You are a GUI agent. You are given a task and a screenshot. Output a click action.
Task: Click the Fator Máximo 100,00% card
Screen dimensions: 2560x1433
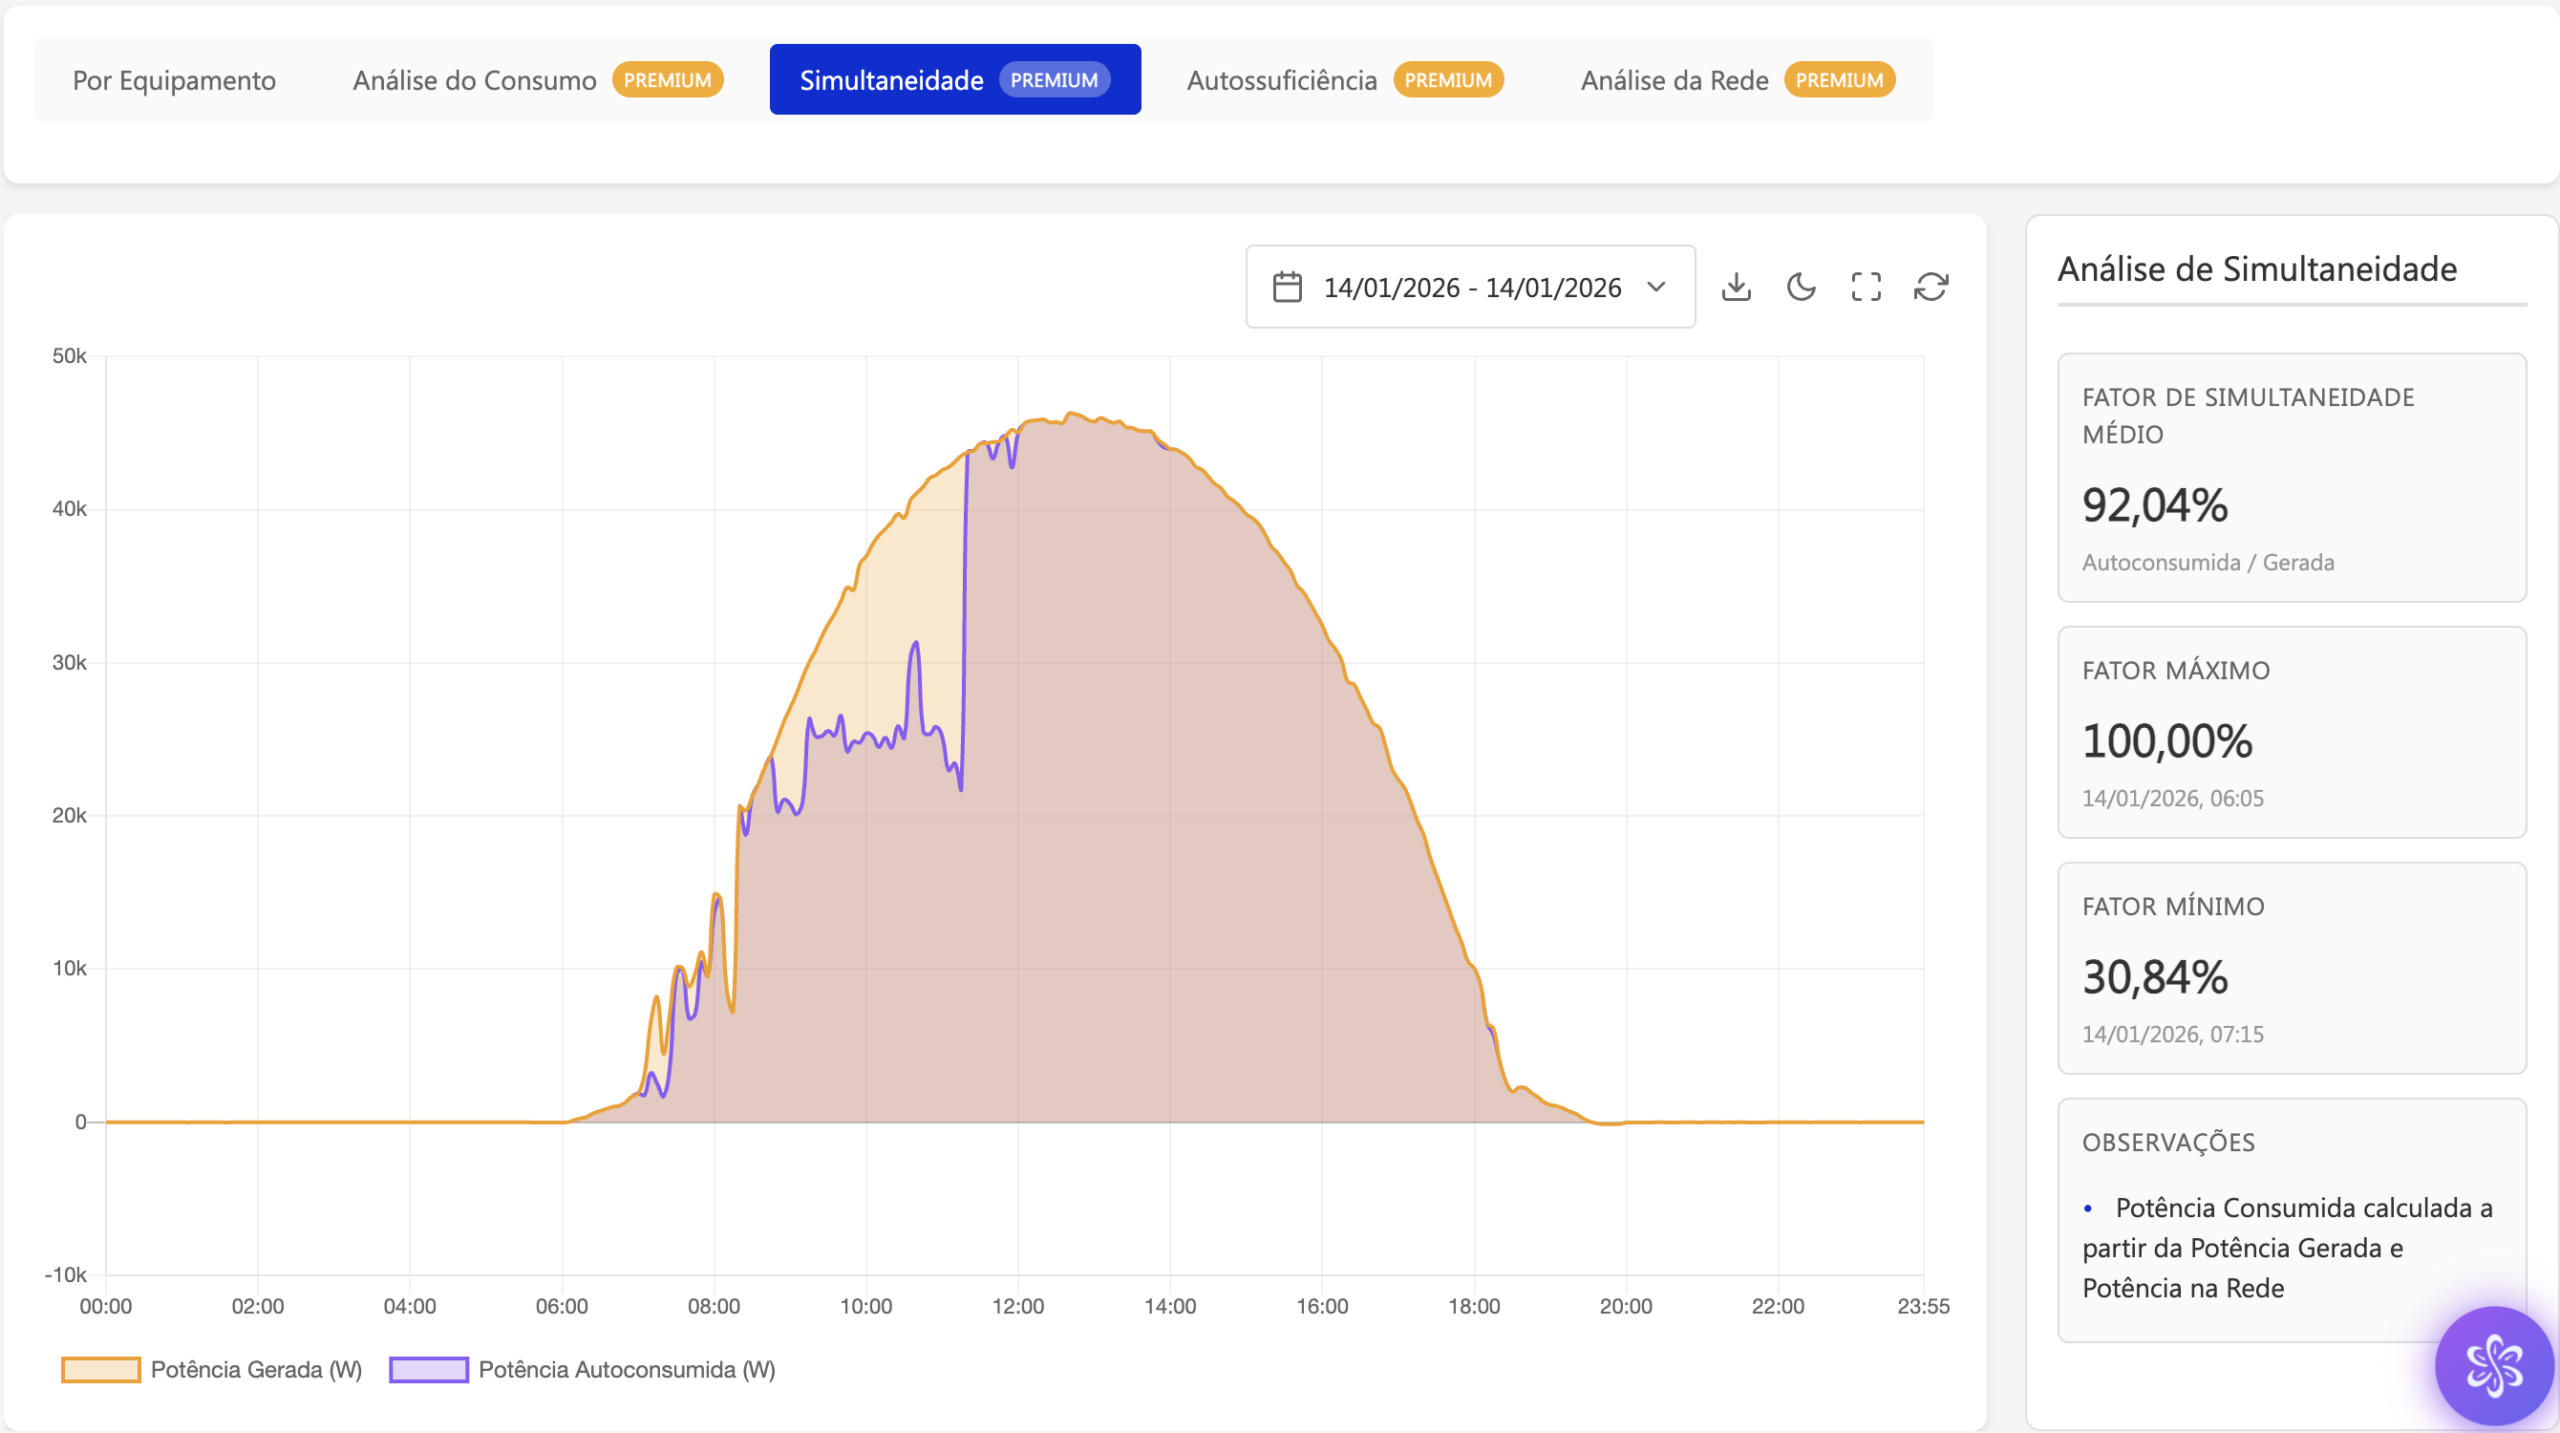(x=2291, y=732)
